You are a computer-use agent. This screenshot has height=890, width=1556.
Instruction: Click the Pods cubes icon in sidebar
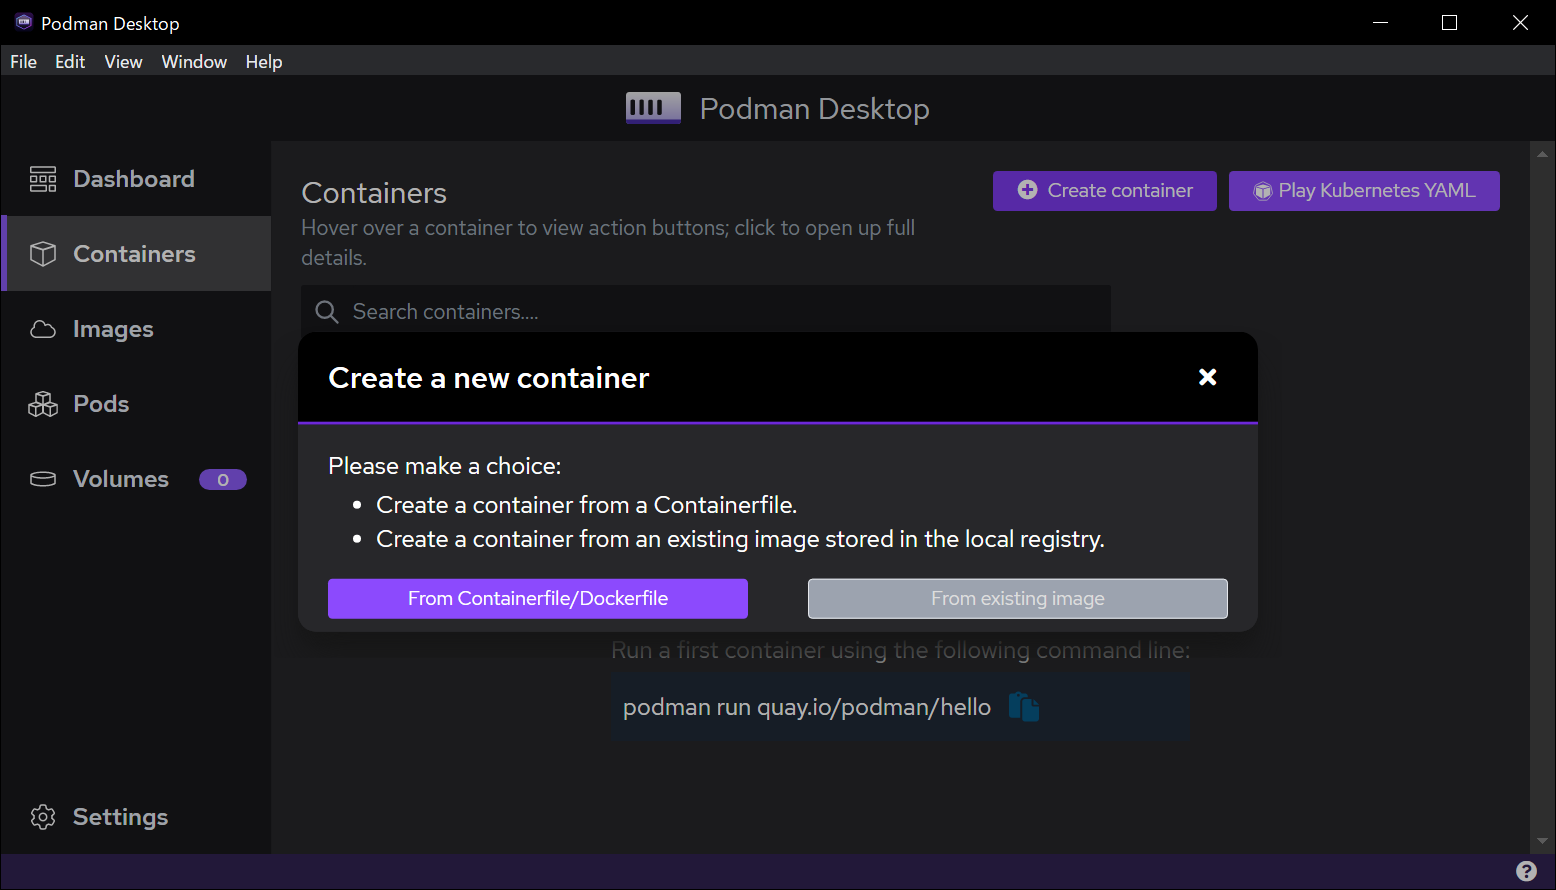click(x=43, y=404)
